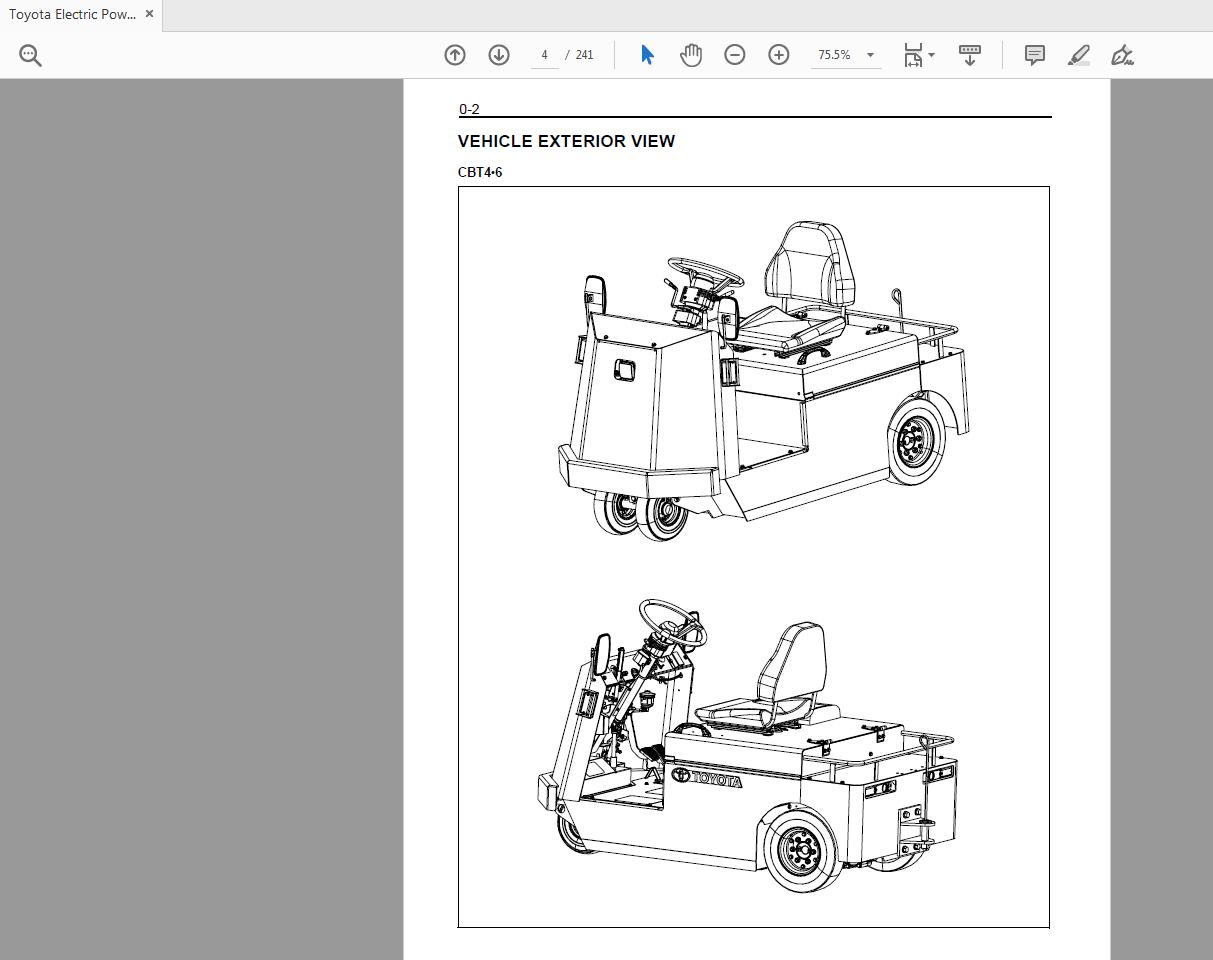Go to the previous page with up arrow
This screenshot has width=1213, height=960.
point(454,55)
